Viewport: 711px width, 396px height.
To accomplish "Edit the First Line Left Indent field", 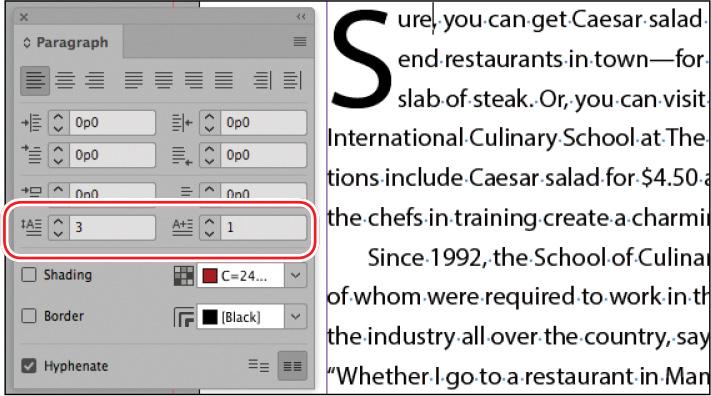I will pos(112,155).
